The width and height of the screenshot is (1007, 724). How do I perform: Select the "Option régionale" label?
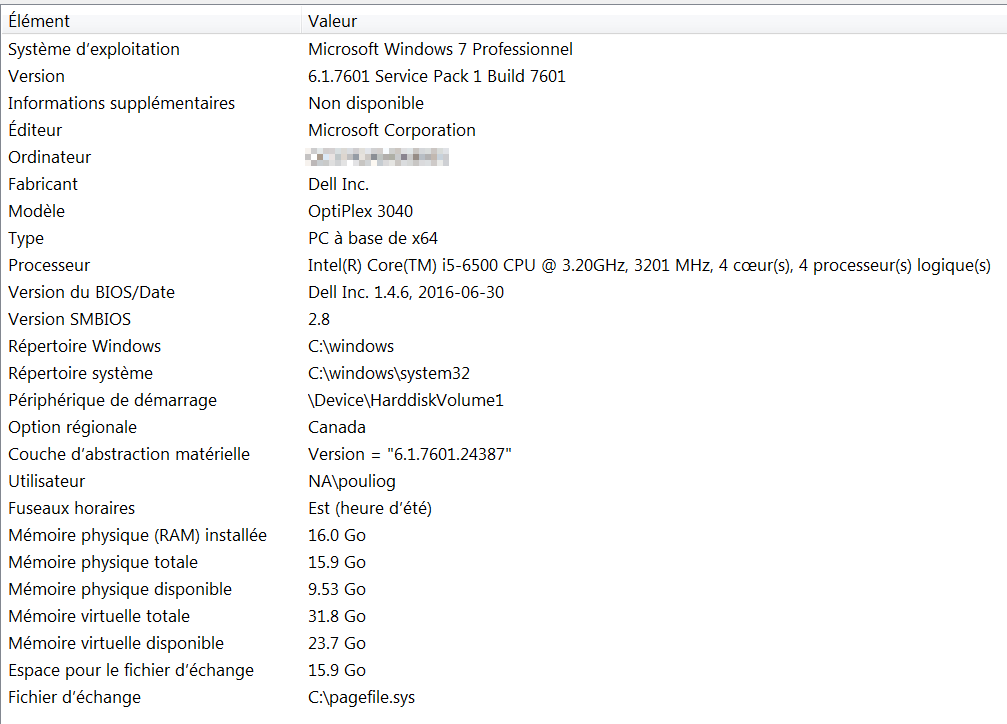(73, 427)
